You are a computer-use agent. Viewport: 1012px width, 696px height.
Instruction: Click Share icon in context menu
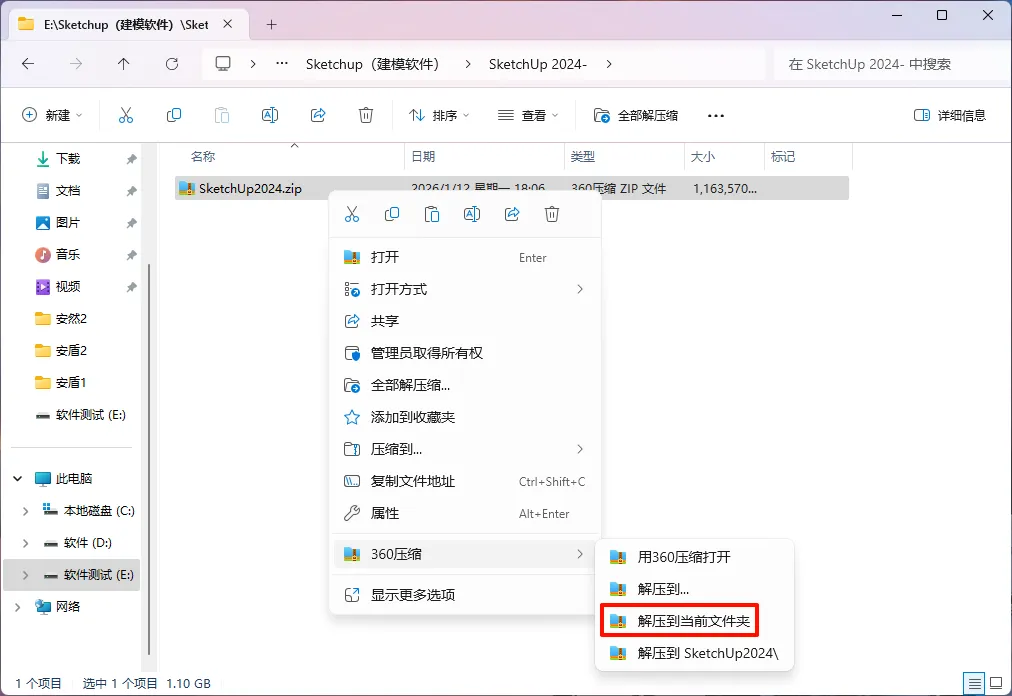(512, 214)
